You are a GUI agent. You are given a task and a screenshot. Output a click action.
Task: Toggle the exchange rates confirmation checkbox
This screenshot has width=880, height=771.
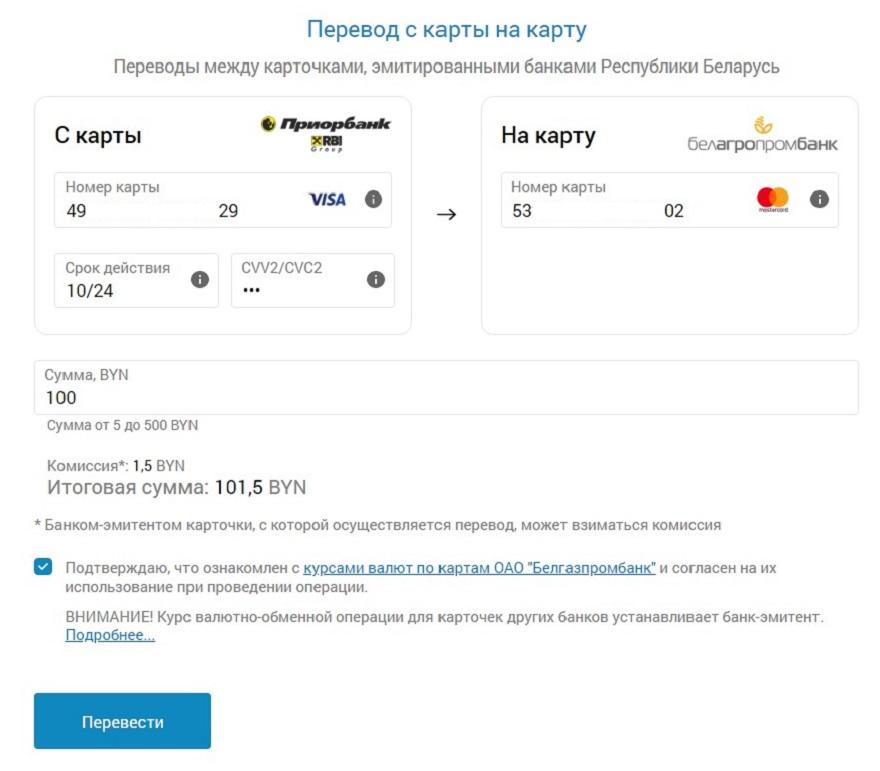pyautogui.click(x=43, y=567)
